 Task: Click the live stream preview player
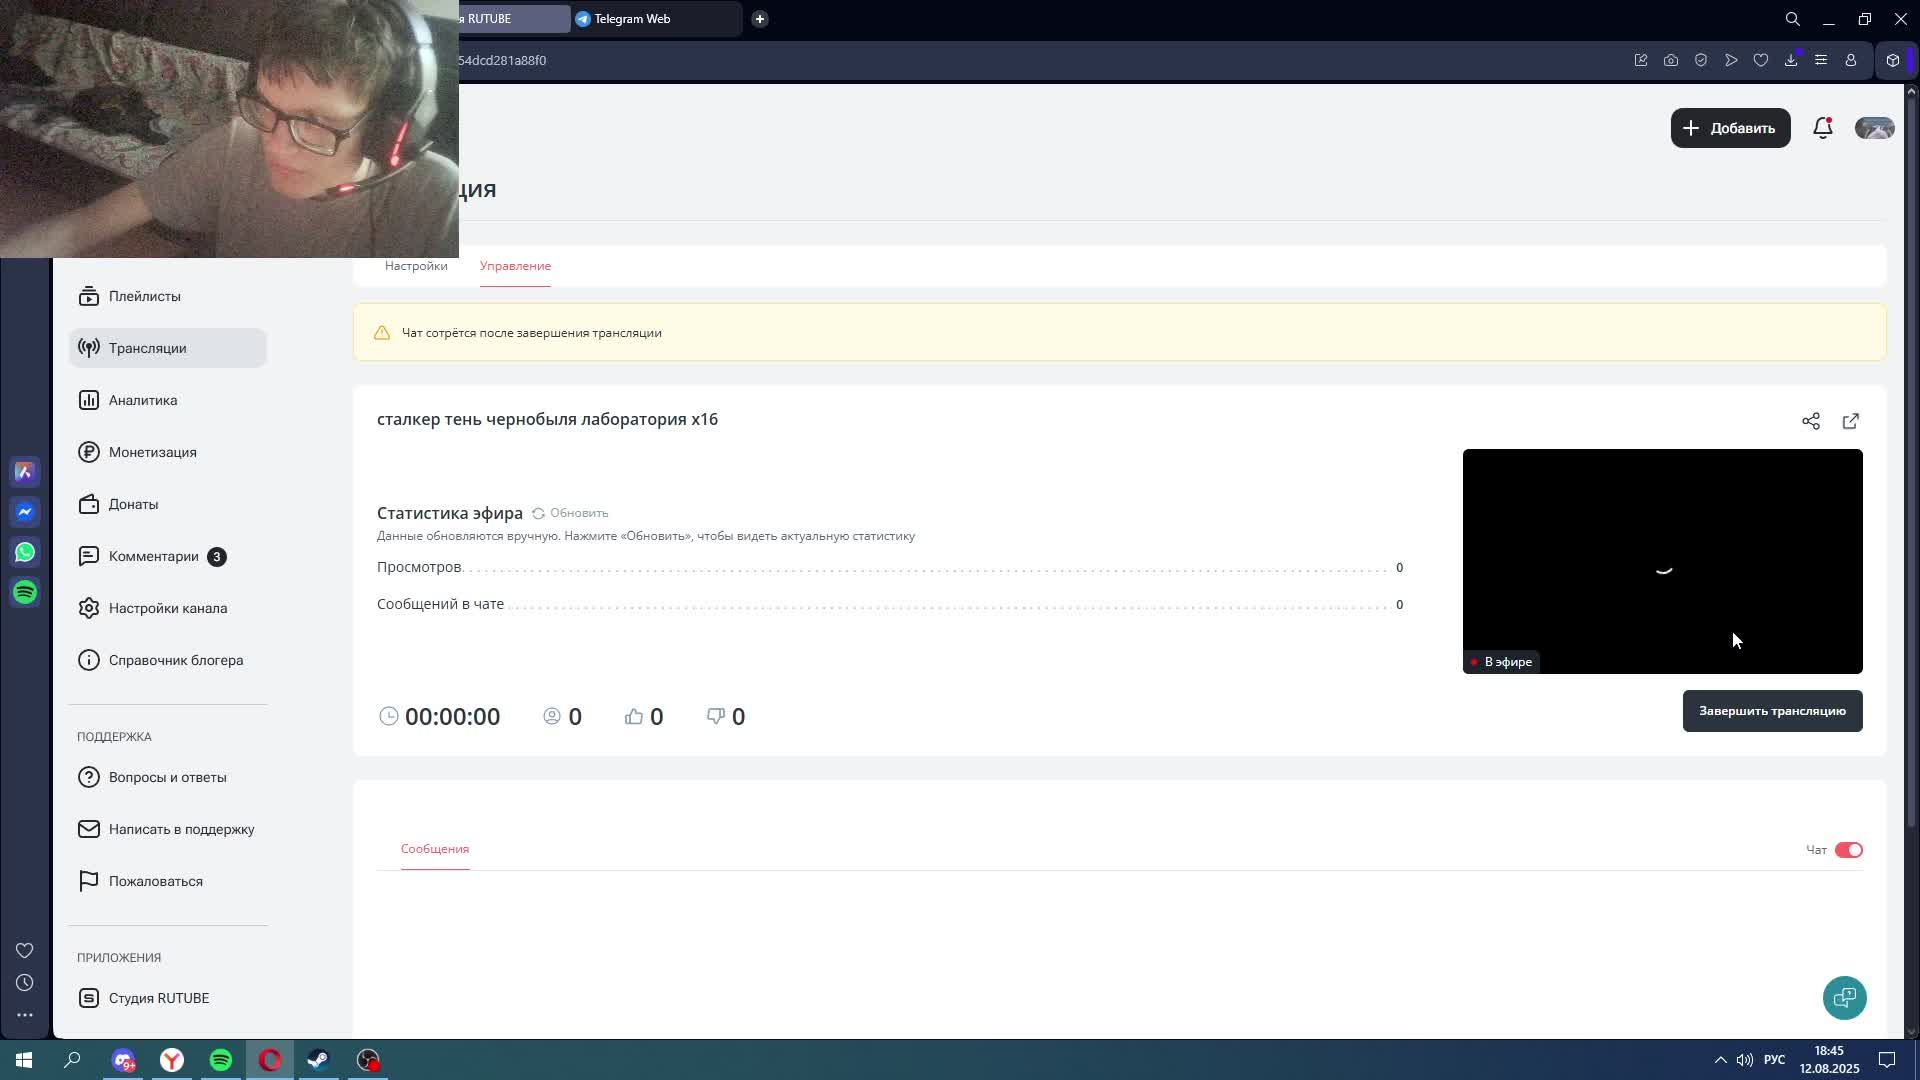point(1662,560)
